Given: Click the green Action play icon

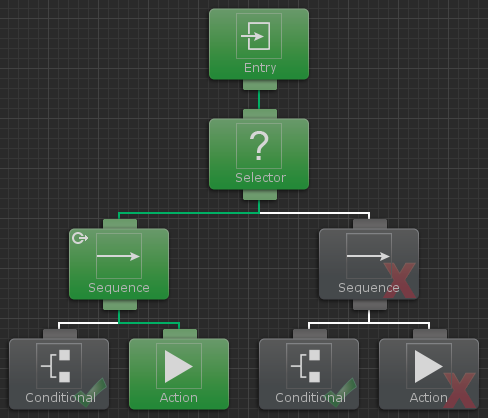Looking at the screenshot, I should pos(179,366).
